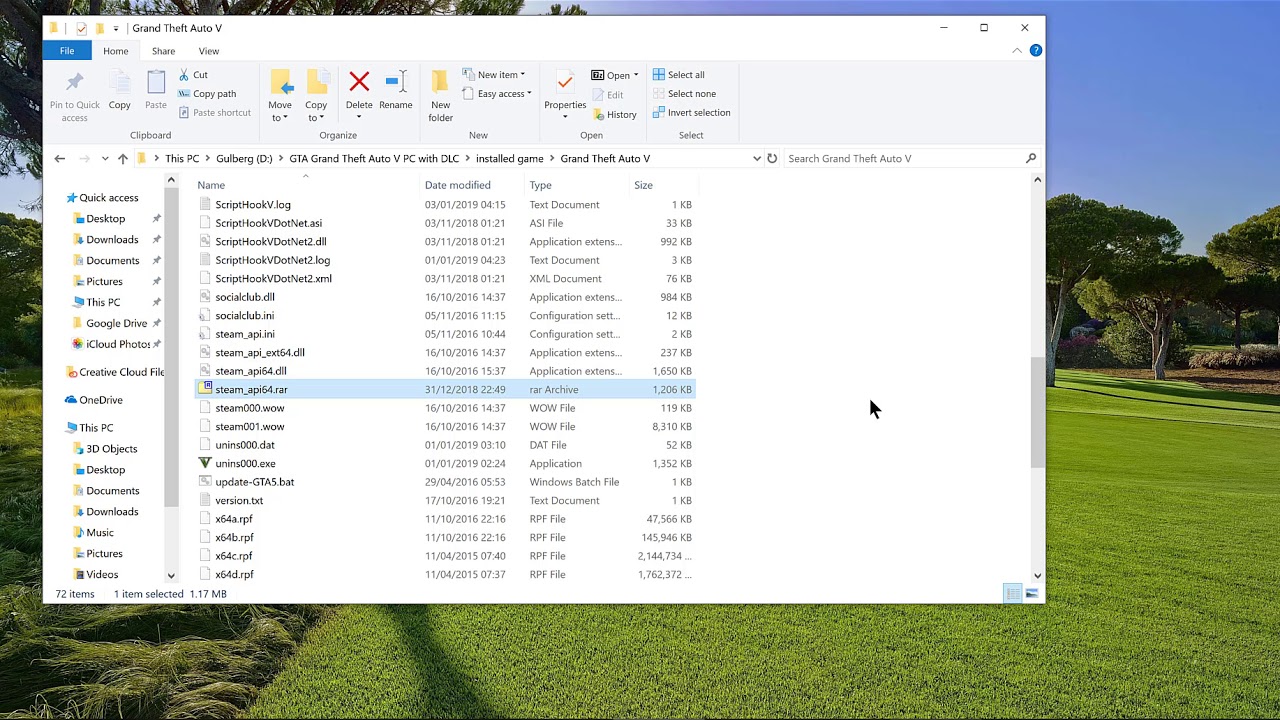This screenshot has height=720, width=1280.
Task: Click the Paste ribbon icon
Action: coord(156,83)
